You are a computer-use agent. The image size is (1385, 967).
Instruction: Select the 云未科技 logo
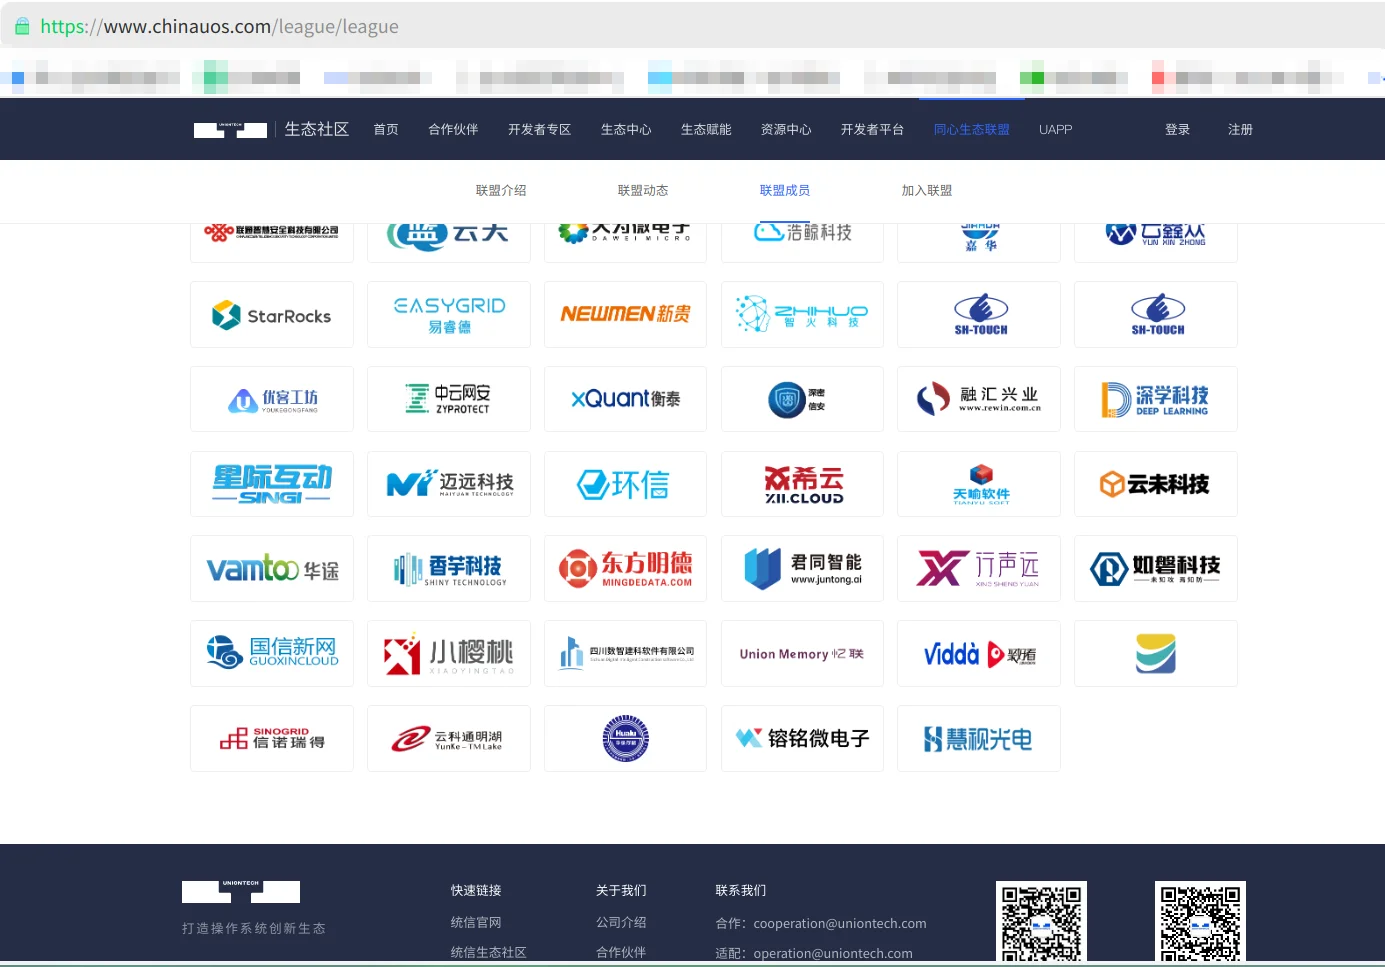pos(1156,484)
